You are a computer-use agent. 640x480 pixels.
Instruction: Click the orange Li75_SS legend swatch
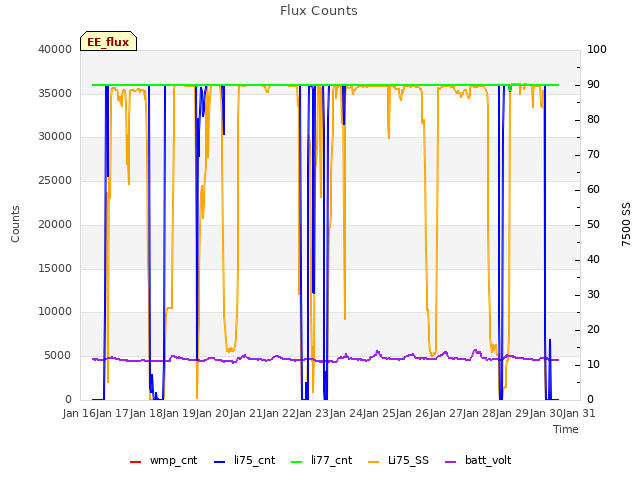pos(373,462)
